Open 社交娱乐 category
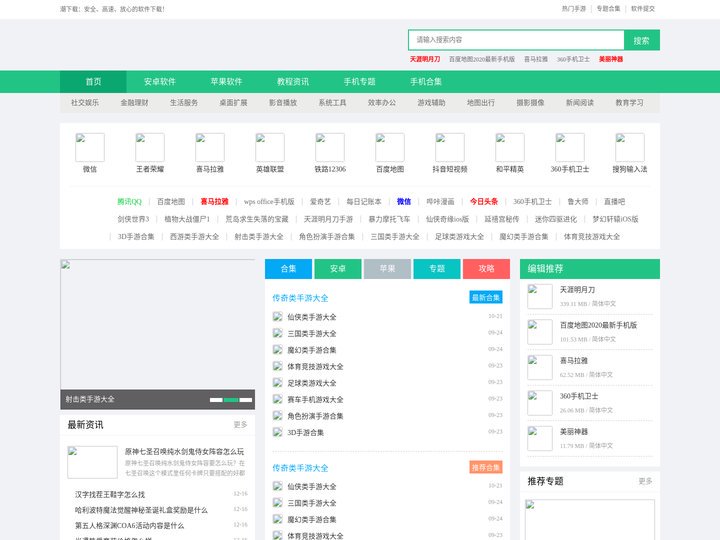 [x=85, y=103]
